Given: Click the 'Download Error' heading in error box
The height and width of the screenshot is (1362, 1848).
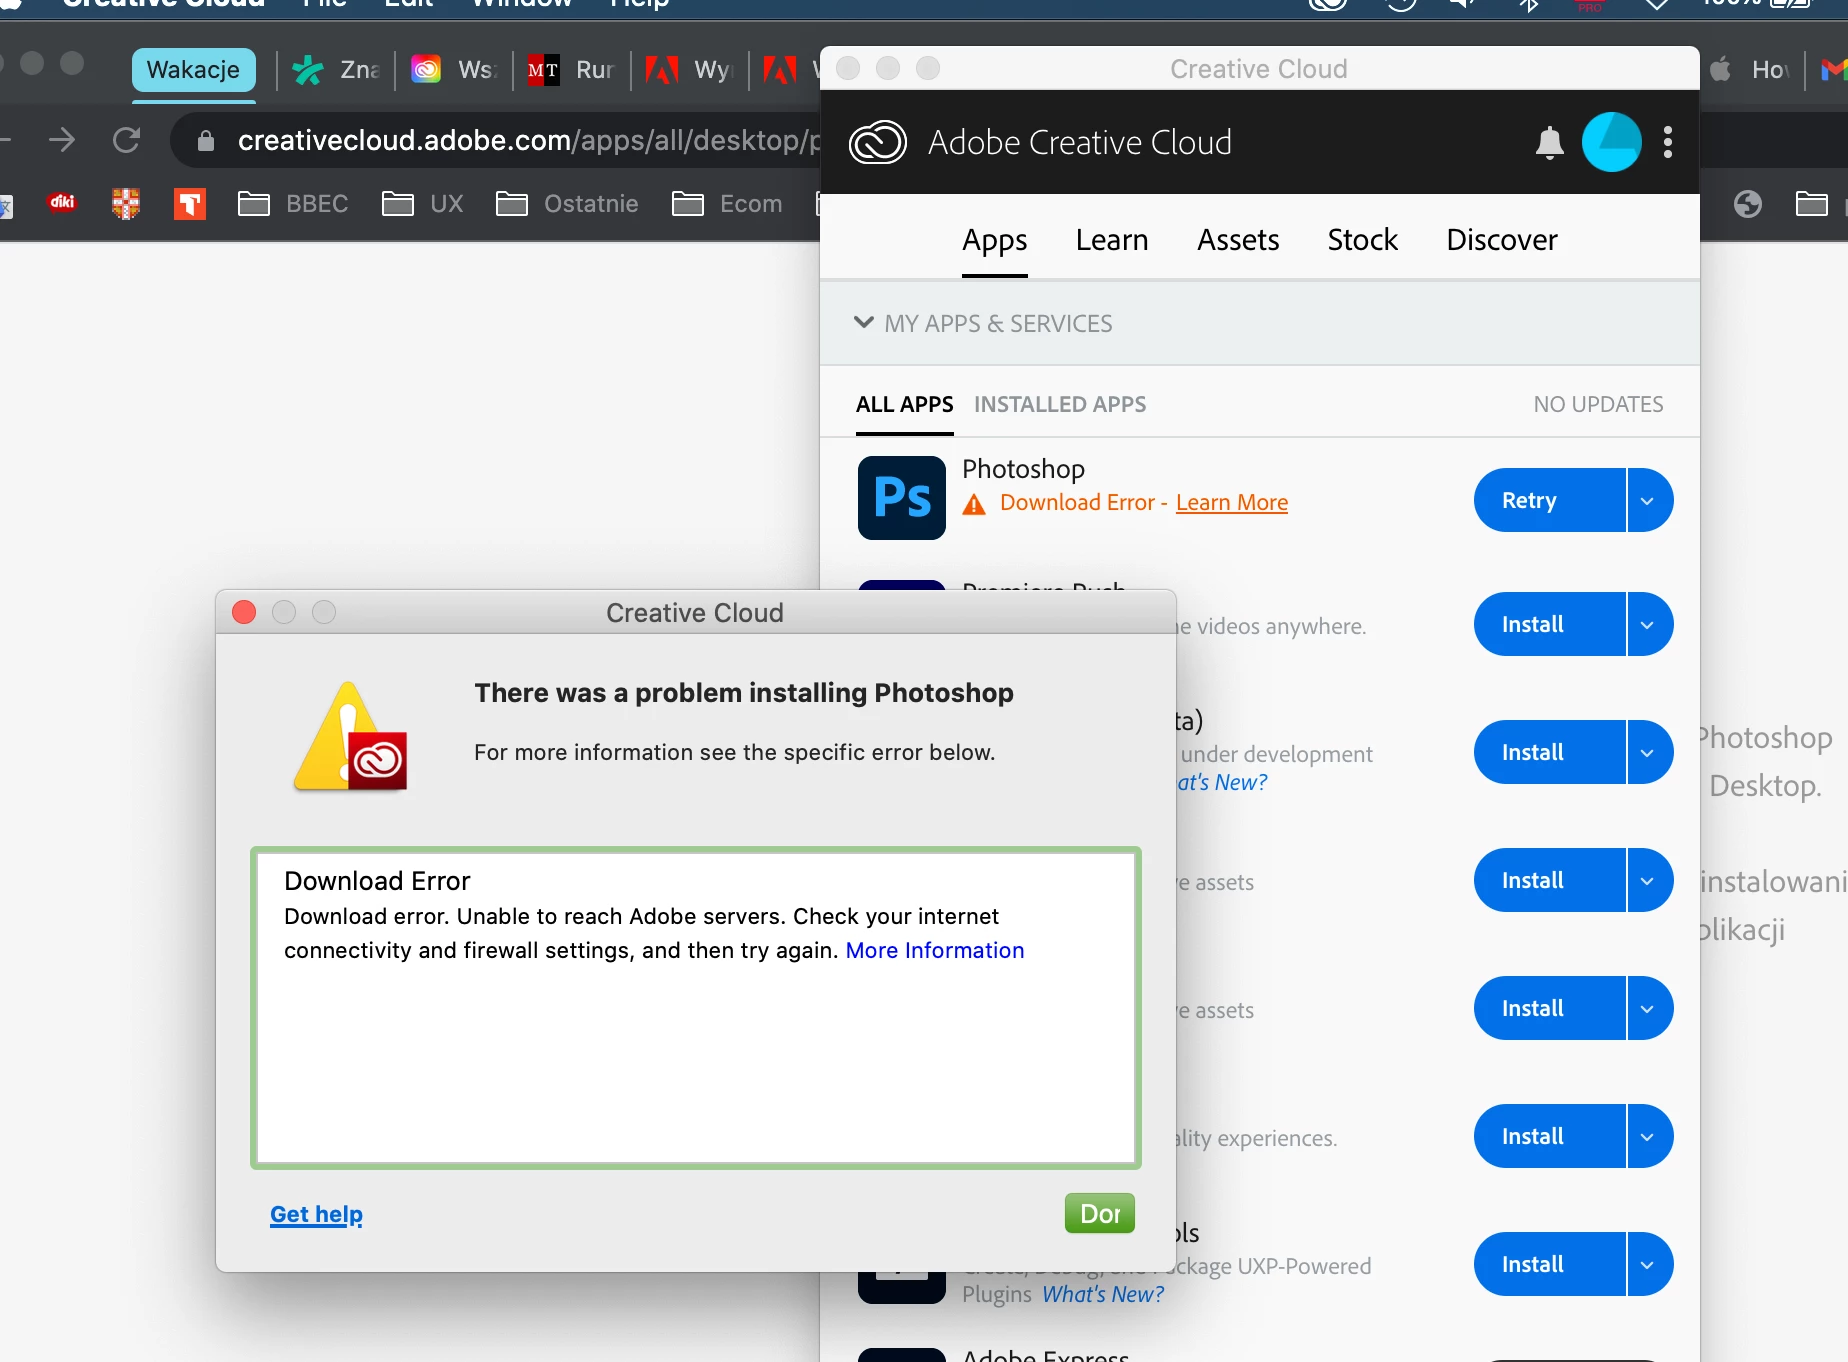Looking at the screenshot, I should pos(377,881).
